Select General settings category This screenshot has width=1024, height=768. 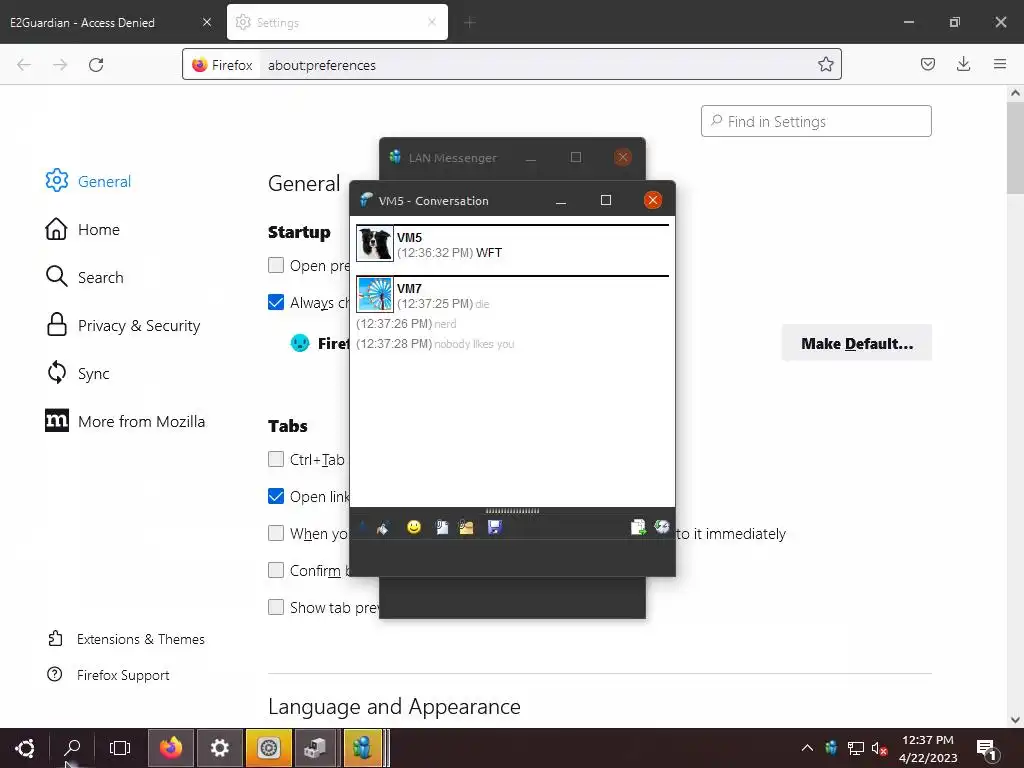pyautogui.click(x=88, y=181)
